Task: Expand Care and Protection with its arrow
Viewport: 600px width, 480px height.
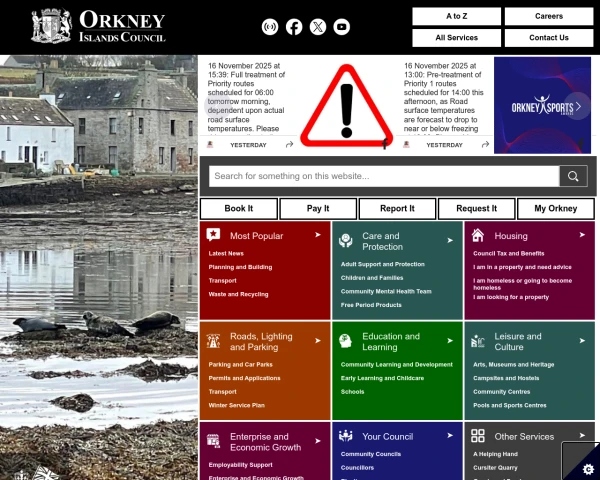Action: 450,240
